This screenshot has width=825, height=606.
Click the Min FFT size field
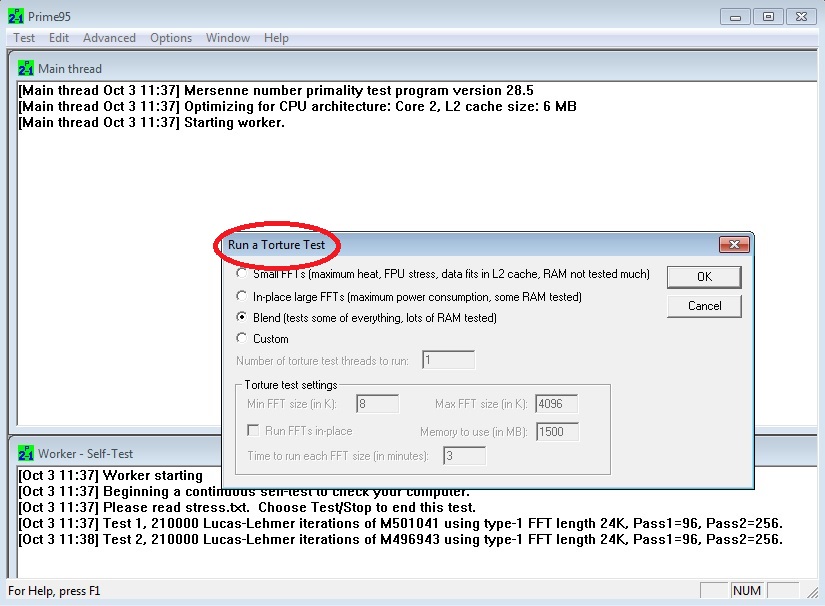click(377, 403)
